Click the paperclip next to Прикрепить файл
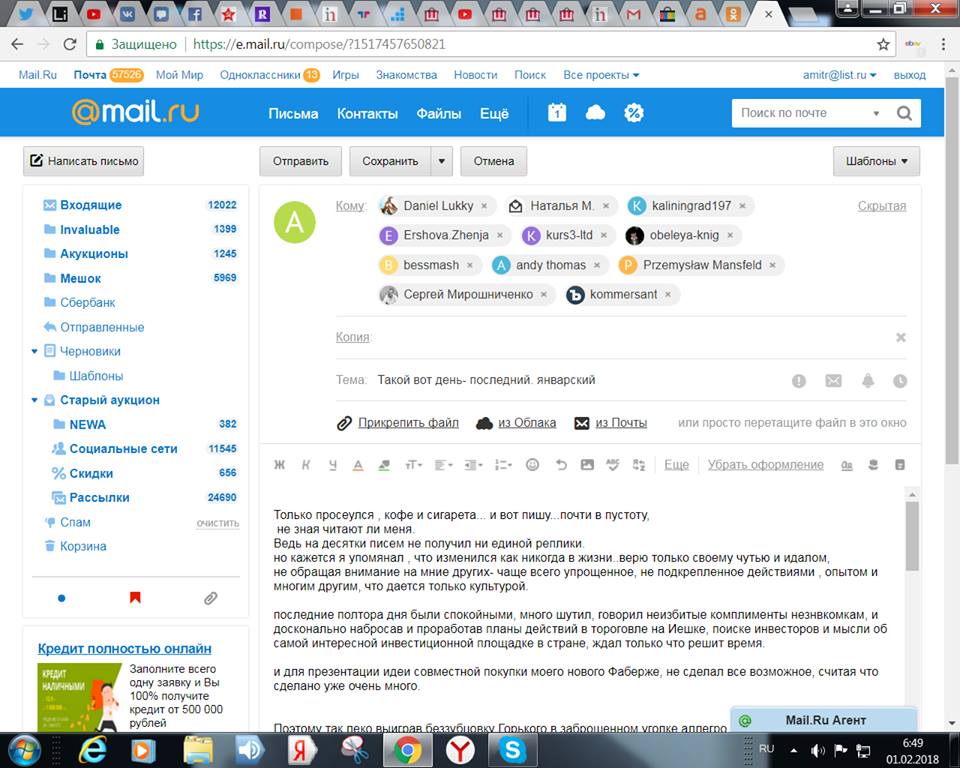The height and width of the screenshot is (768, 960). pyautogui.click(x=345, y=423)
